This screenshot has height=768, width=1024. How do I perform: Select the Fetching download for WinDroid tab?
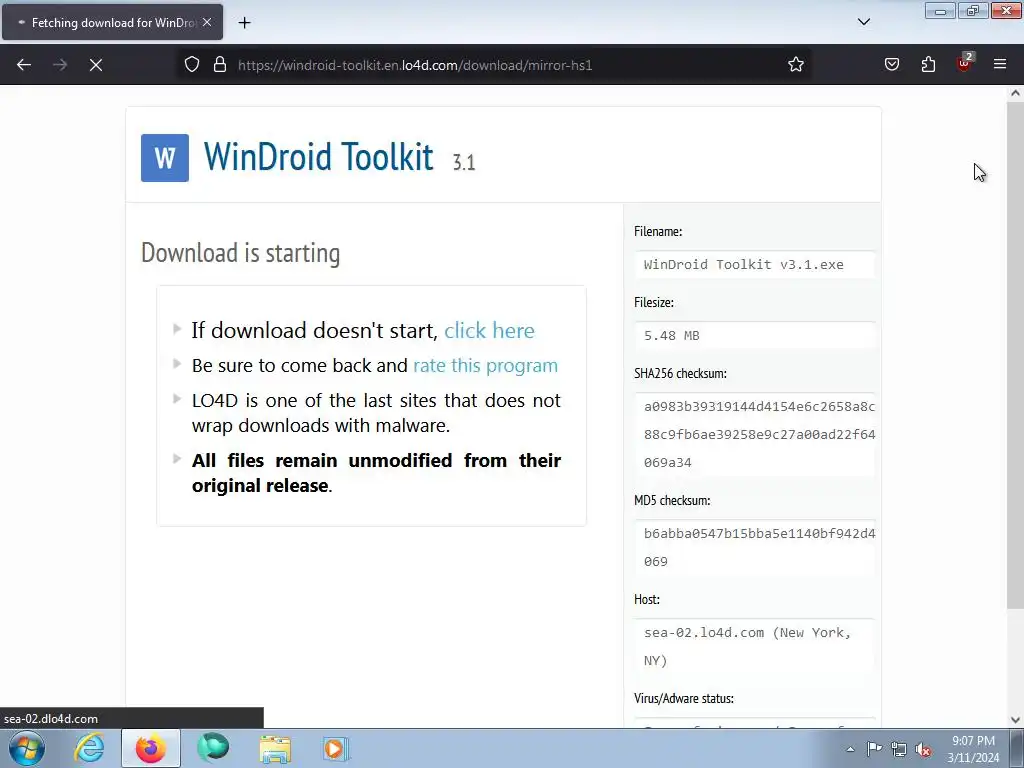point(112,22)
